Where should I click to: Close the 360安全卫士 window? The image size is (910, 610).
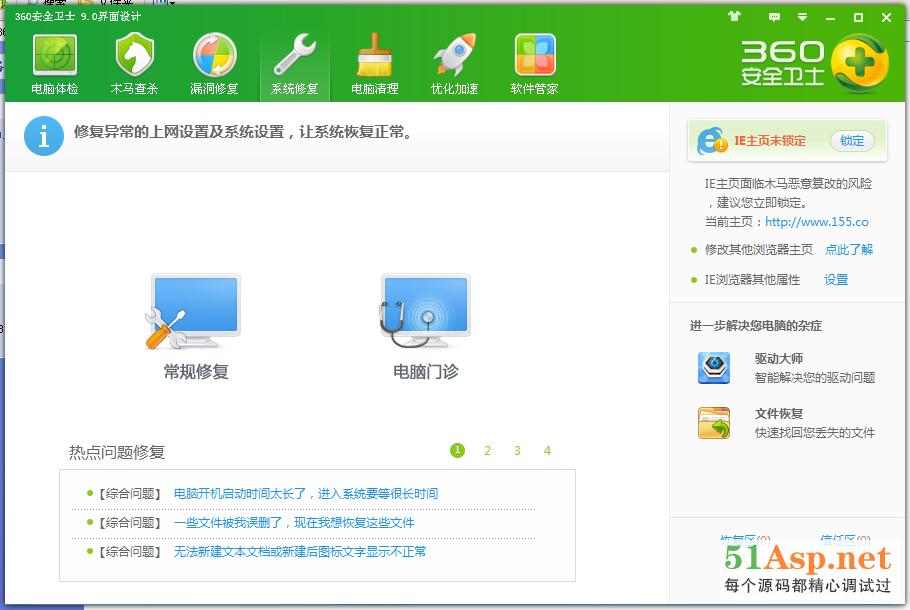point(886,17)
